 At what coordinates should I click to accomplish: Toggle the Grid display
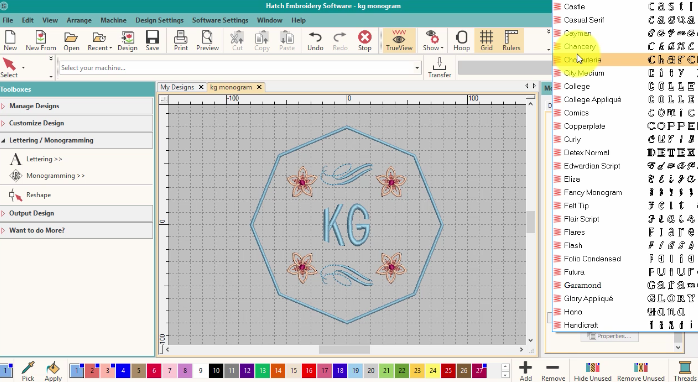click(486, 40)
